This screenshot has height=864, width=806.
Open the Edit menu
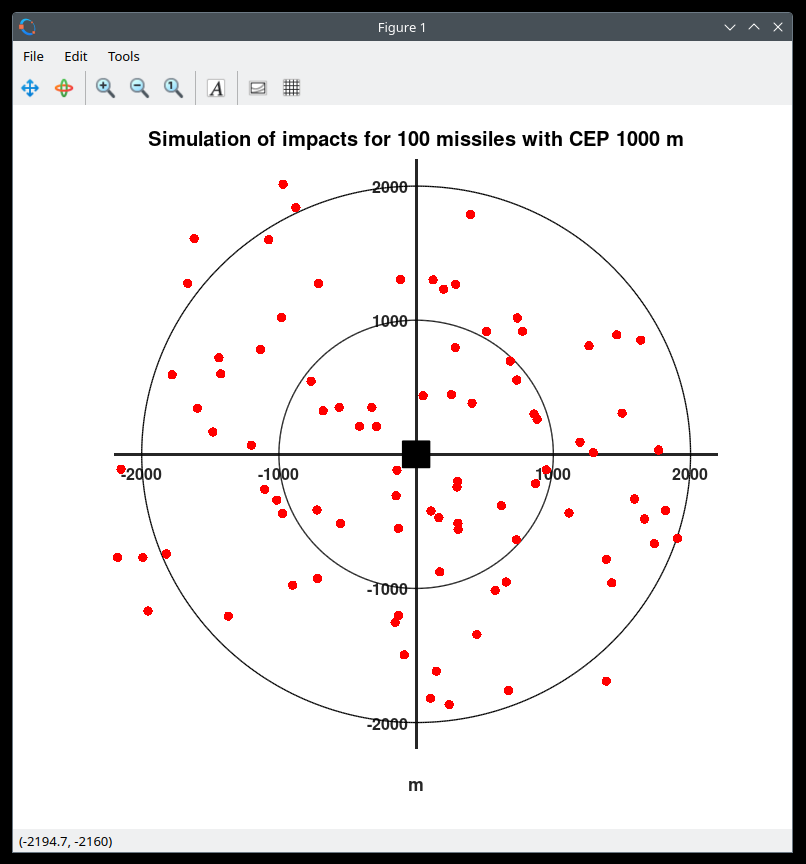click(x=75, y=56)
